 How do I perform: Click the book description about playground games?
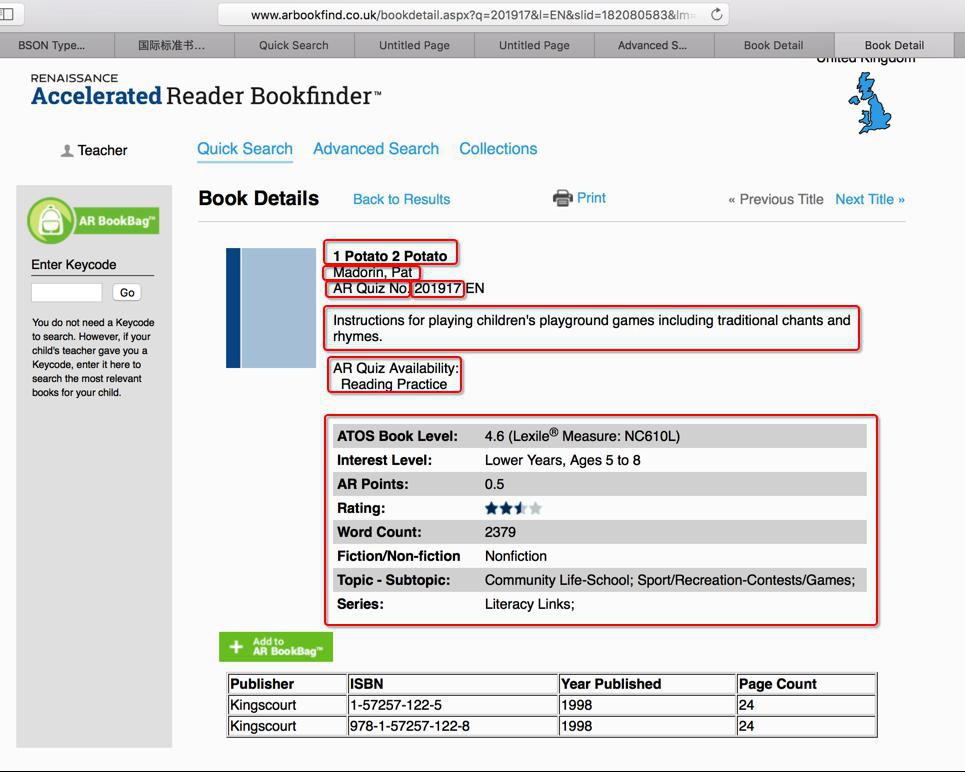pyautogui.click(x=591, y=328)
